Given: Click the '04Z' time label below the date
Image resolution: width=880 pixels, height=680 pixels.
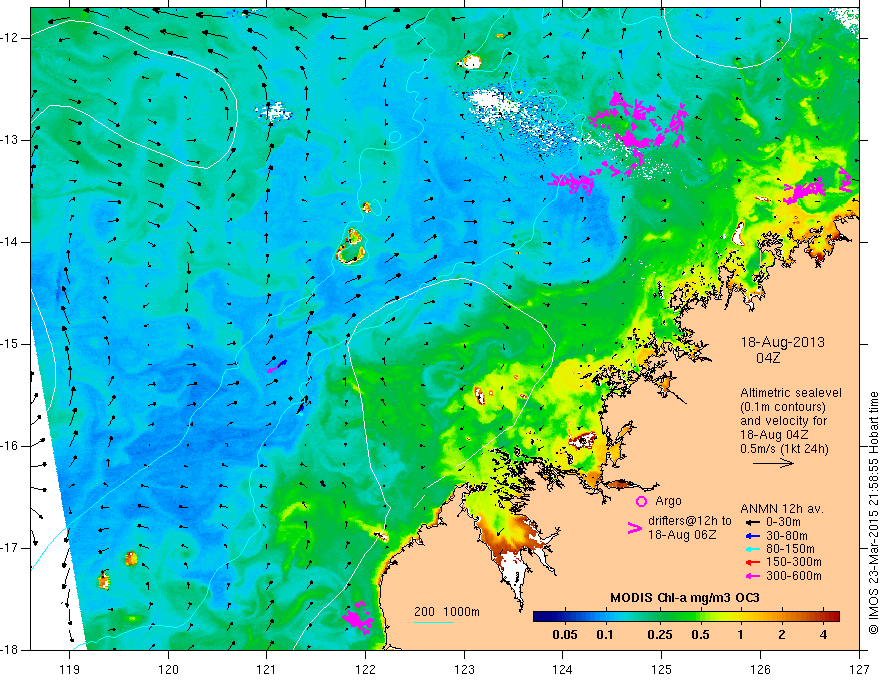Looking at the screenshot, I should click(768, 358).
